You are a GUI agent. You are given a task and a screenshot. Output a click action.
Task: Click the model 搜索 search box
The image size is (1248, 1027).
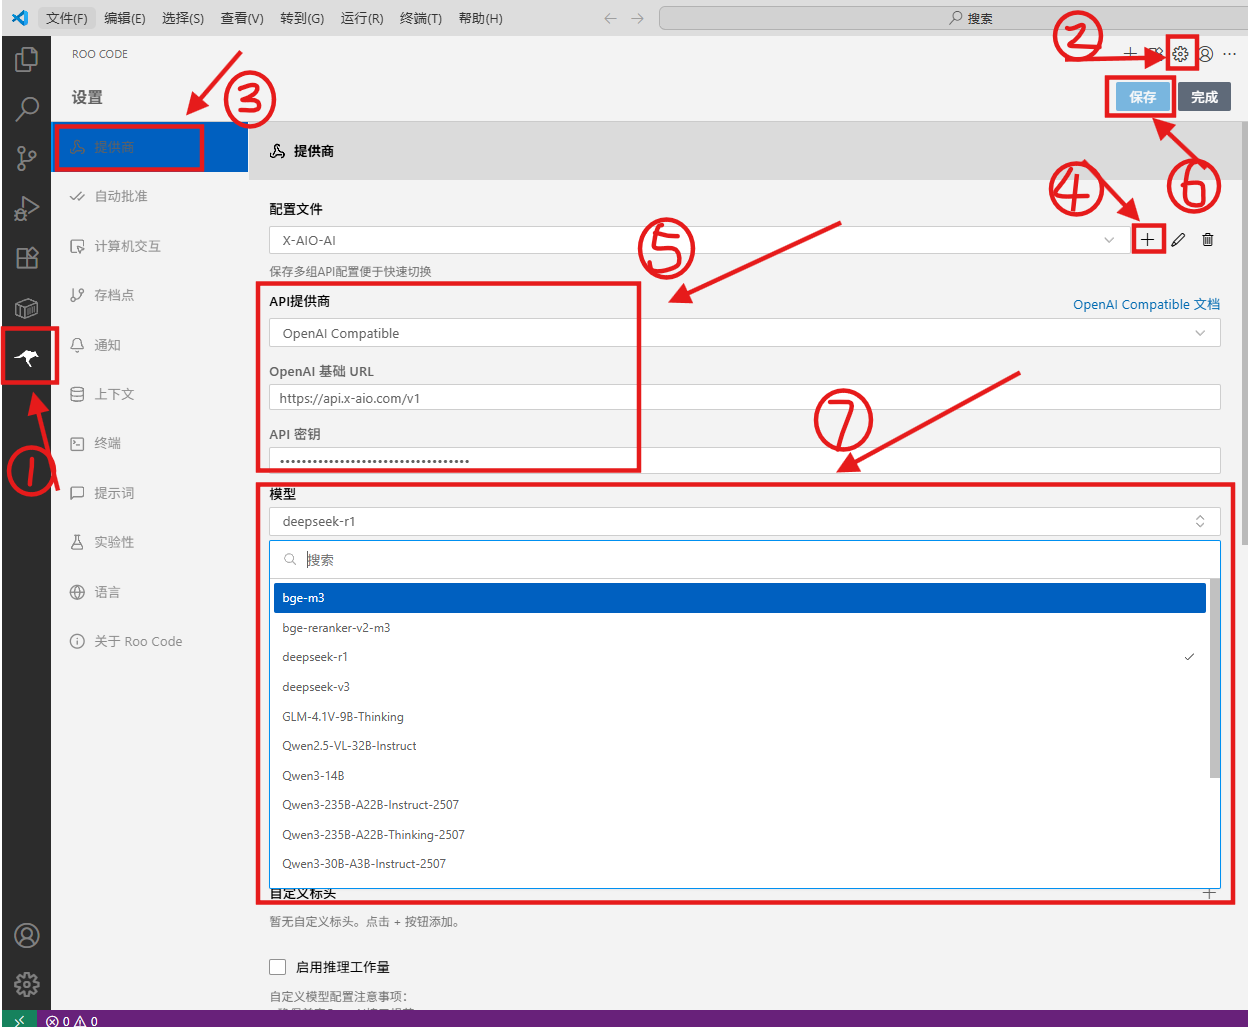tap(745, 560)
